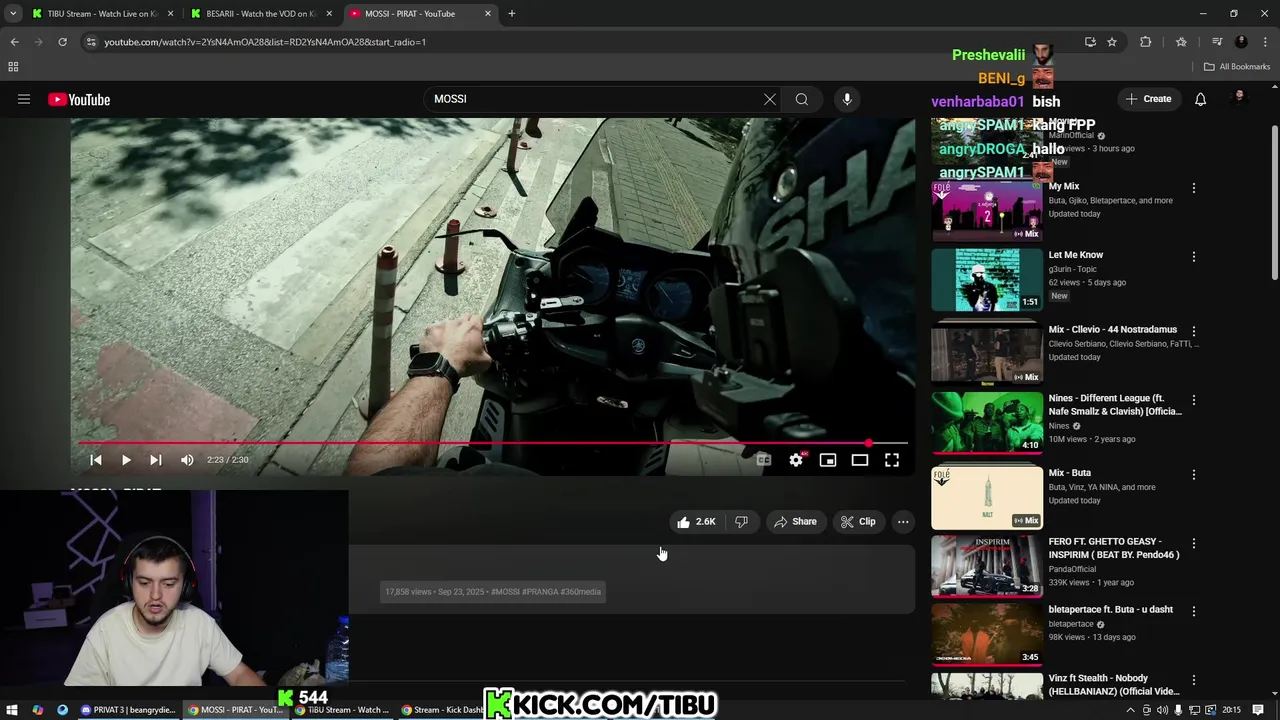Open the Chrome profile avatar
The image size is (1280, 720).
(x=1241, y=42)
